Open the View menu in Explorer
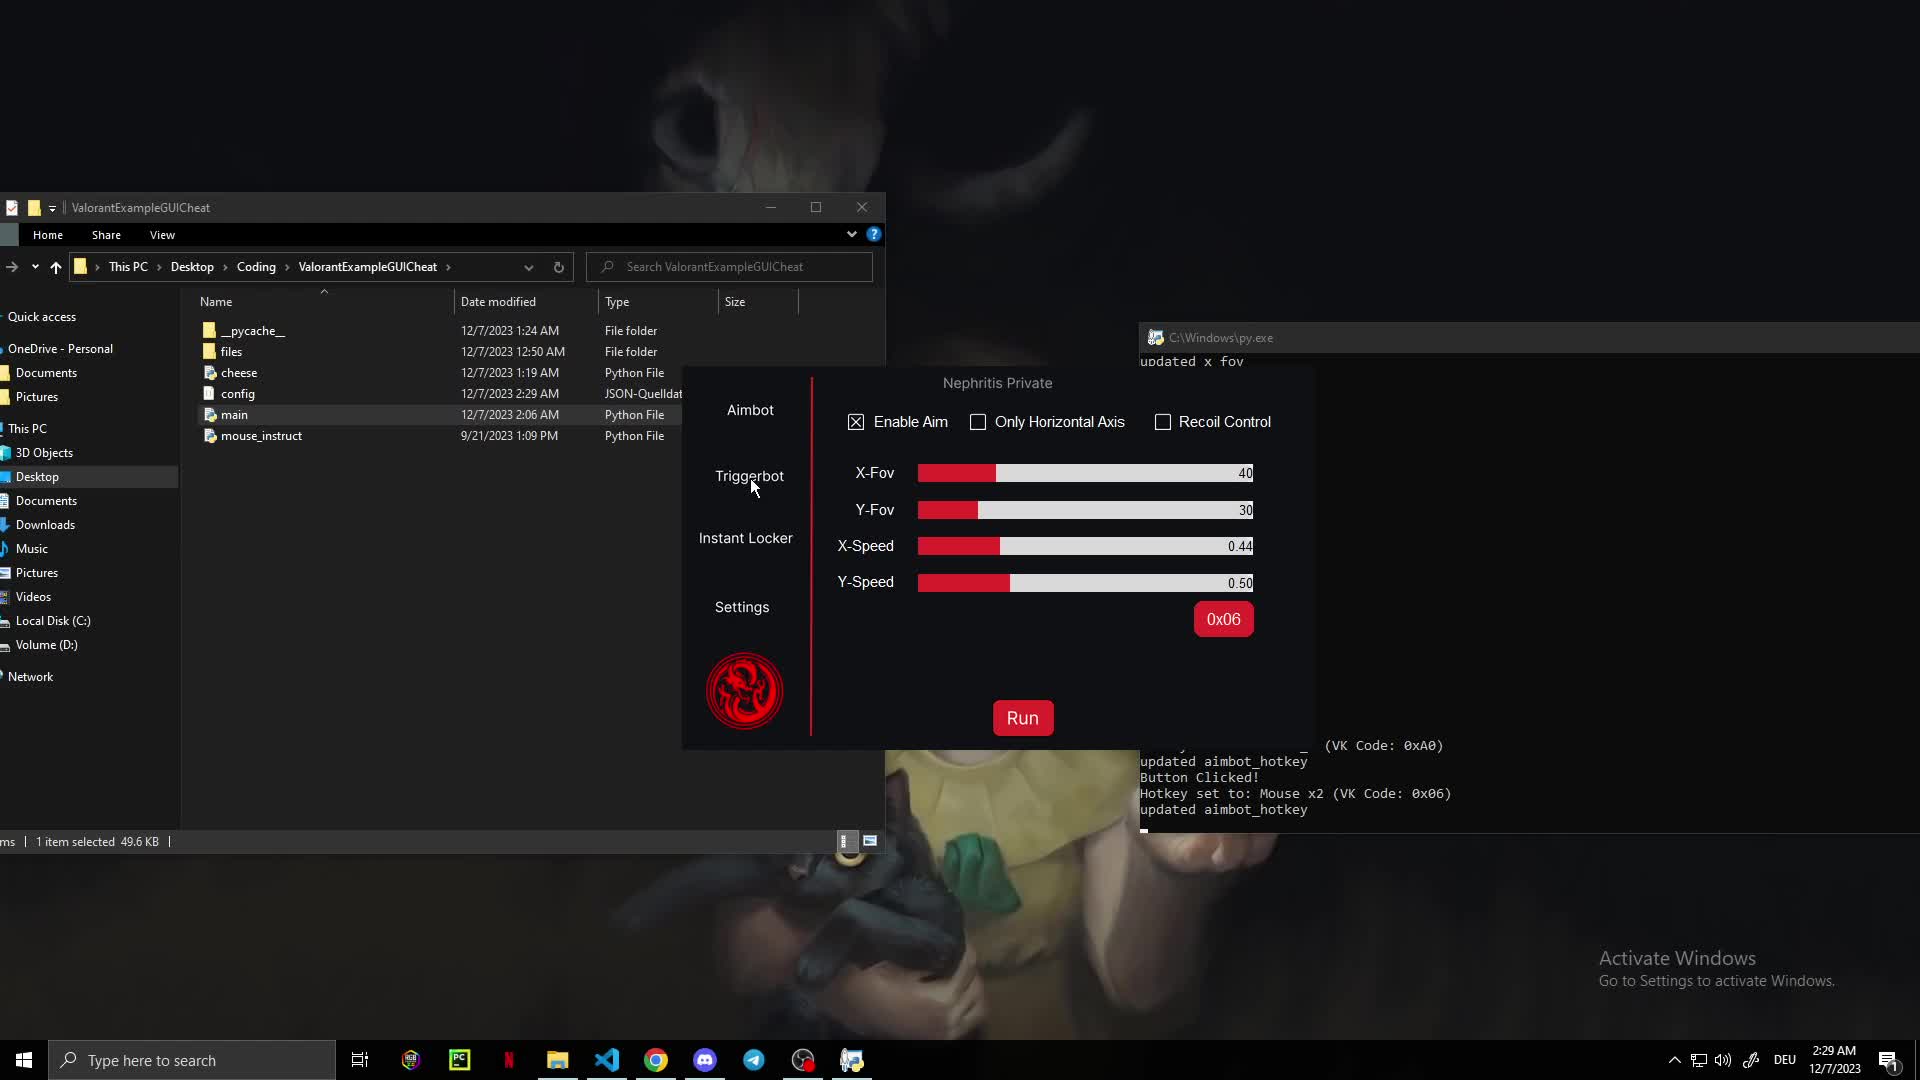Image resolution: width=1920 pixels, height=1080 pixels. [x=161, y=234]
